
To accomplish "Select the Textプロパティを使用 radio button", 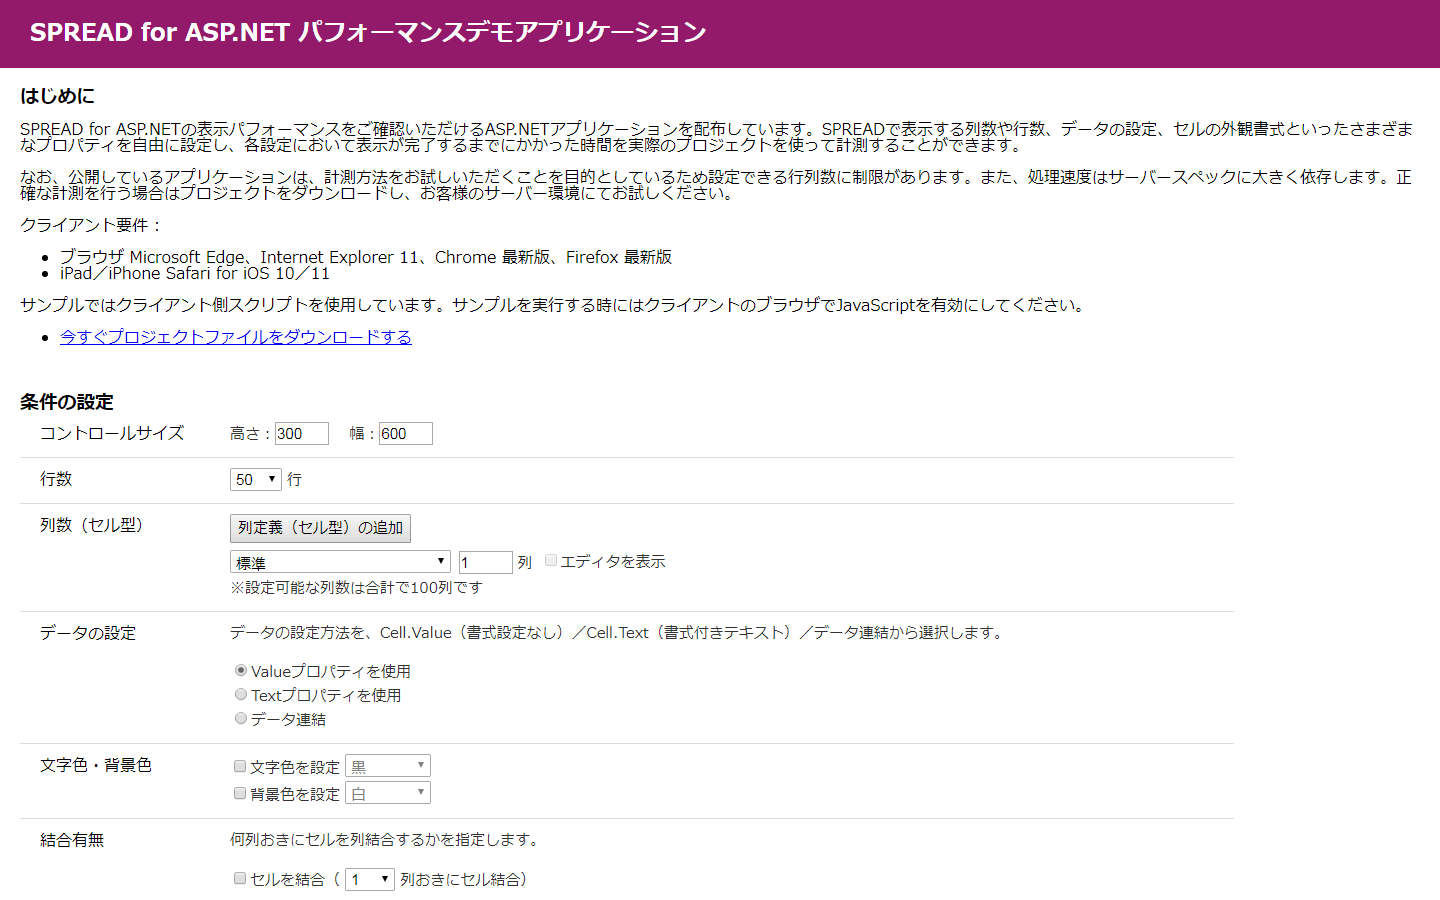I will point(241,694).
